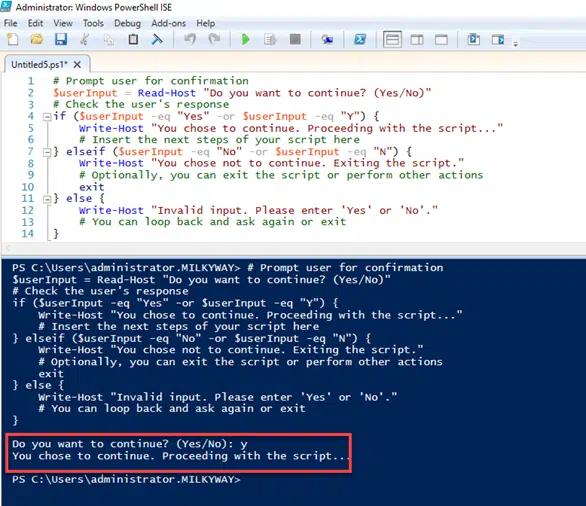
Task: Copy selection using the Copy icon
Action: tap(109, 39)
